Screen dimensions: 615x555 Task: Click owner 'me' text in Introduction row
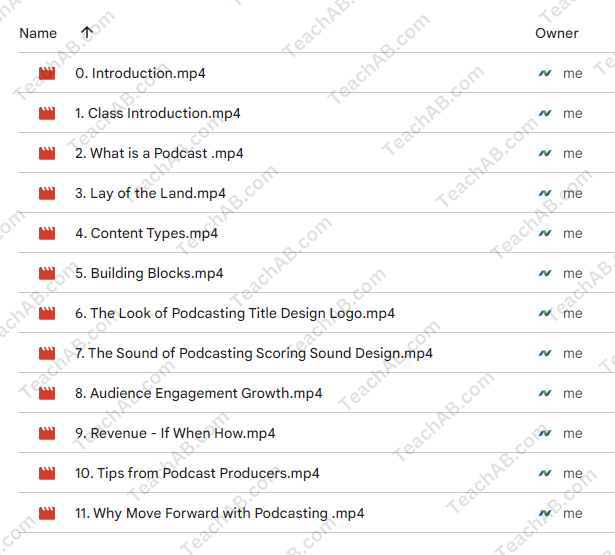[572, 73]
